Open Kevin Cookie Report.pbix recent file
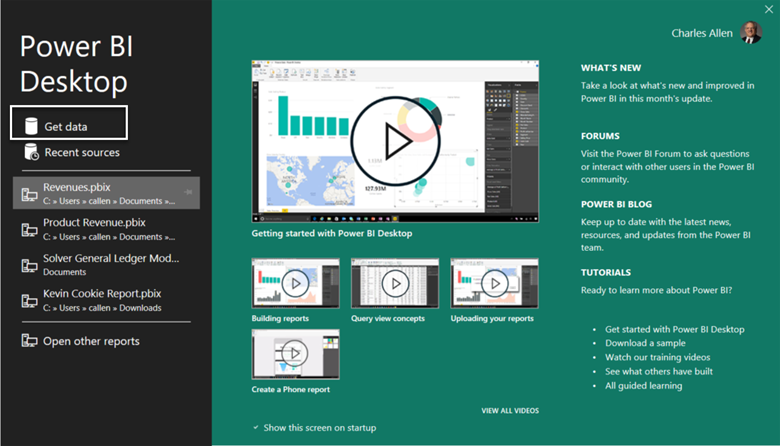Screen dimensions: 780x446 click(x=100, y=300)
